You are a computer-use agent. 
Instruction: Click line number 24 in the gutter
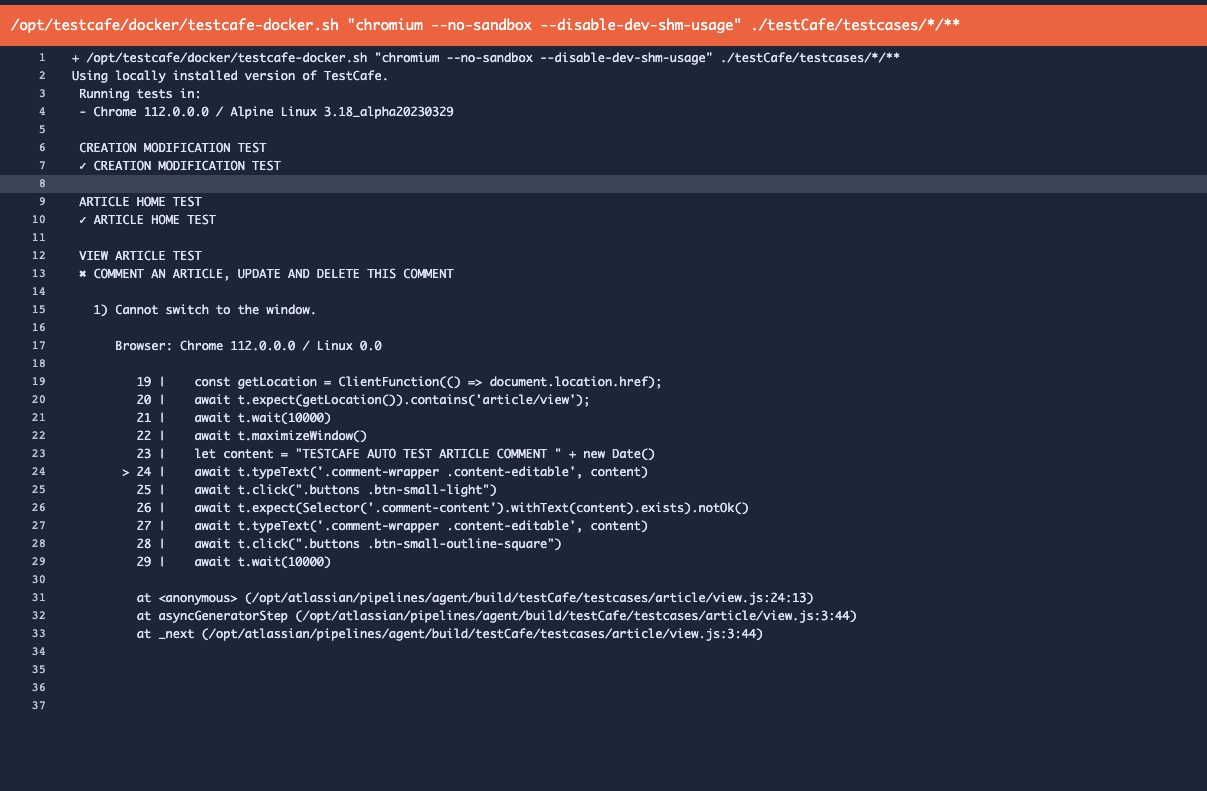click(x=38, y=471)
